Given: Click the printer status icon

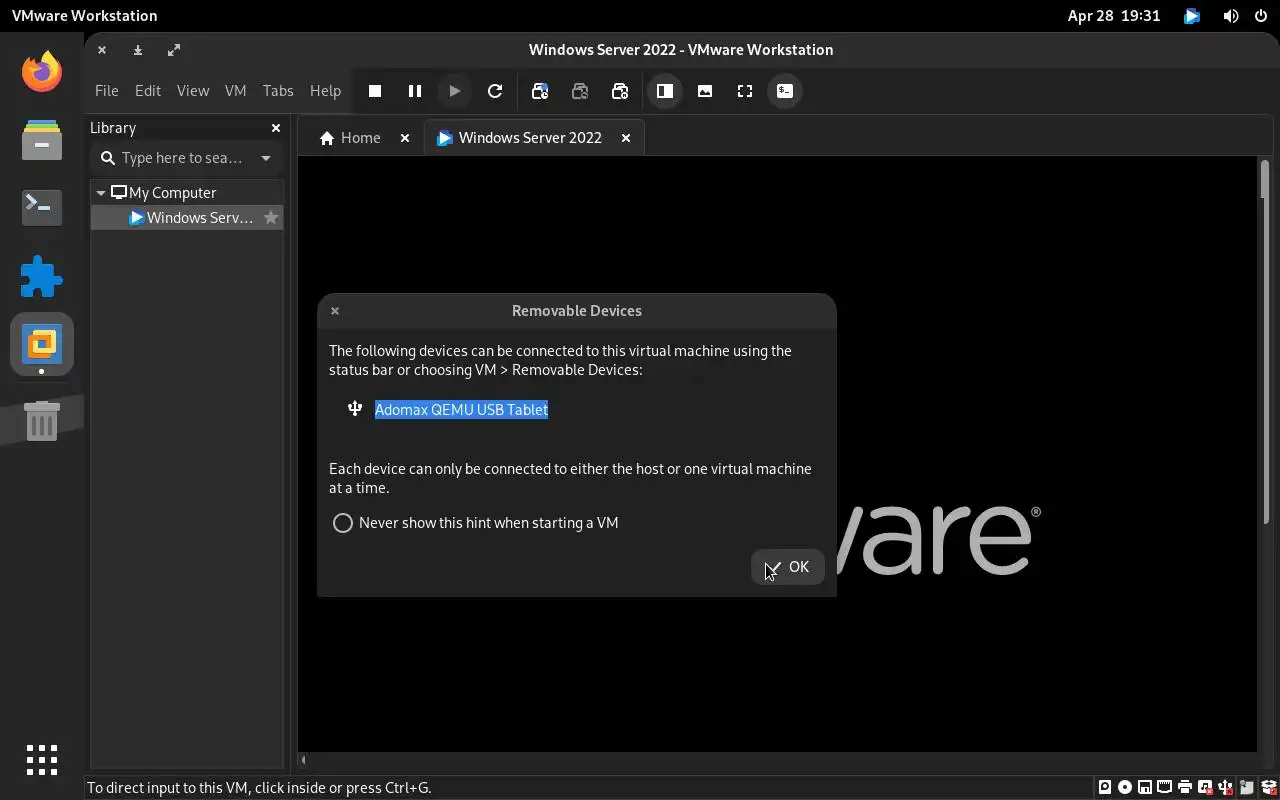Looking at the screenshot, I should pos(1185,787).
